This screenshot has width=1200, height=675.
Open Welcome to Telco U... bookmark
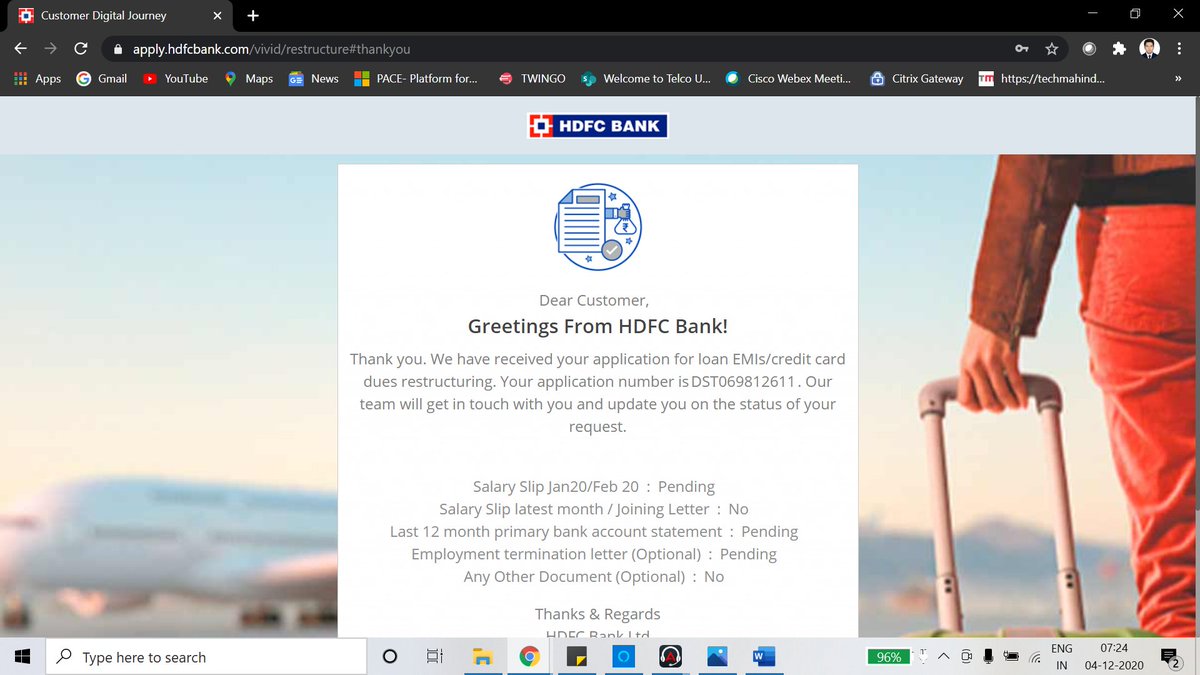[646, 78]
